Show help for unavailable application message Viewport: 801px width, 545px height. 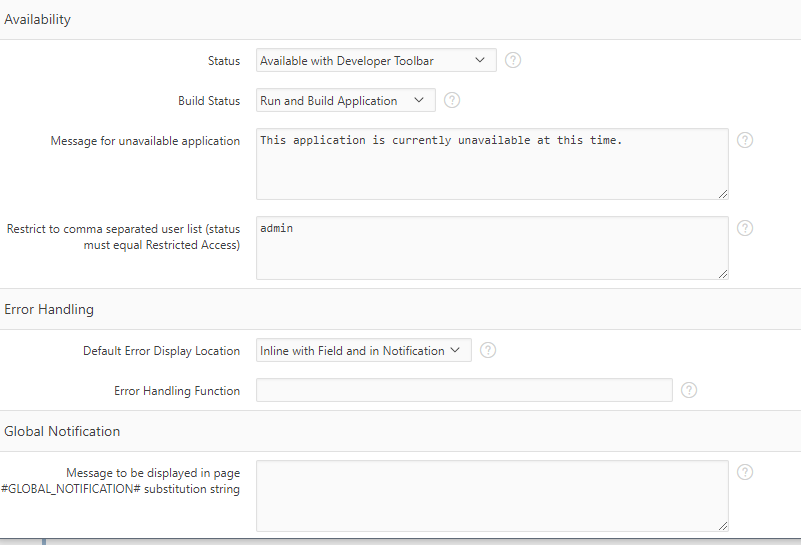pyautogui.click(x=745, y=140)
